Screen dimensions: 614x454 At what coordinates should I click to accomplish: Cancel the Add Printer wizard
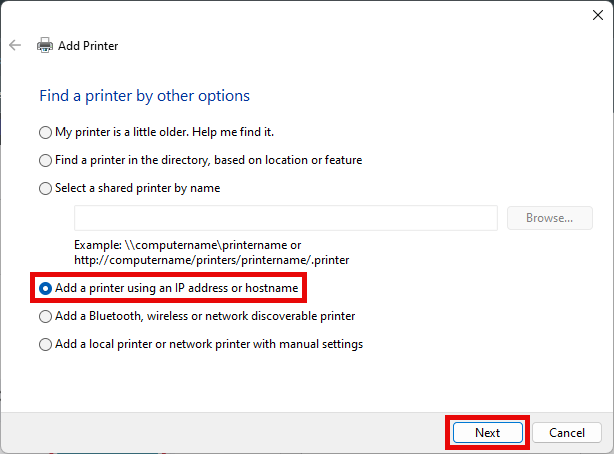566,432
